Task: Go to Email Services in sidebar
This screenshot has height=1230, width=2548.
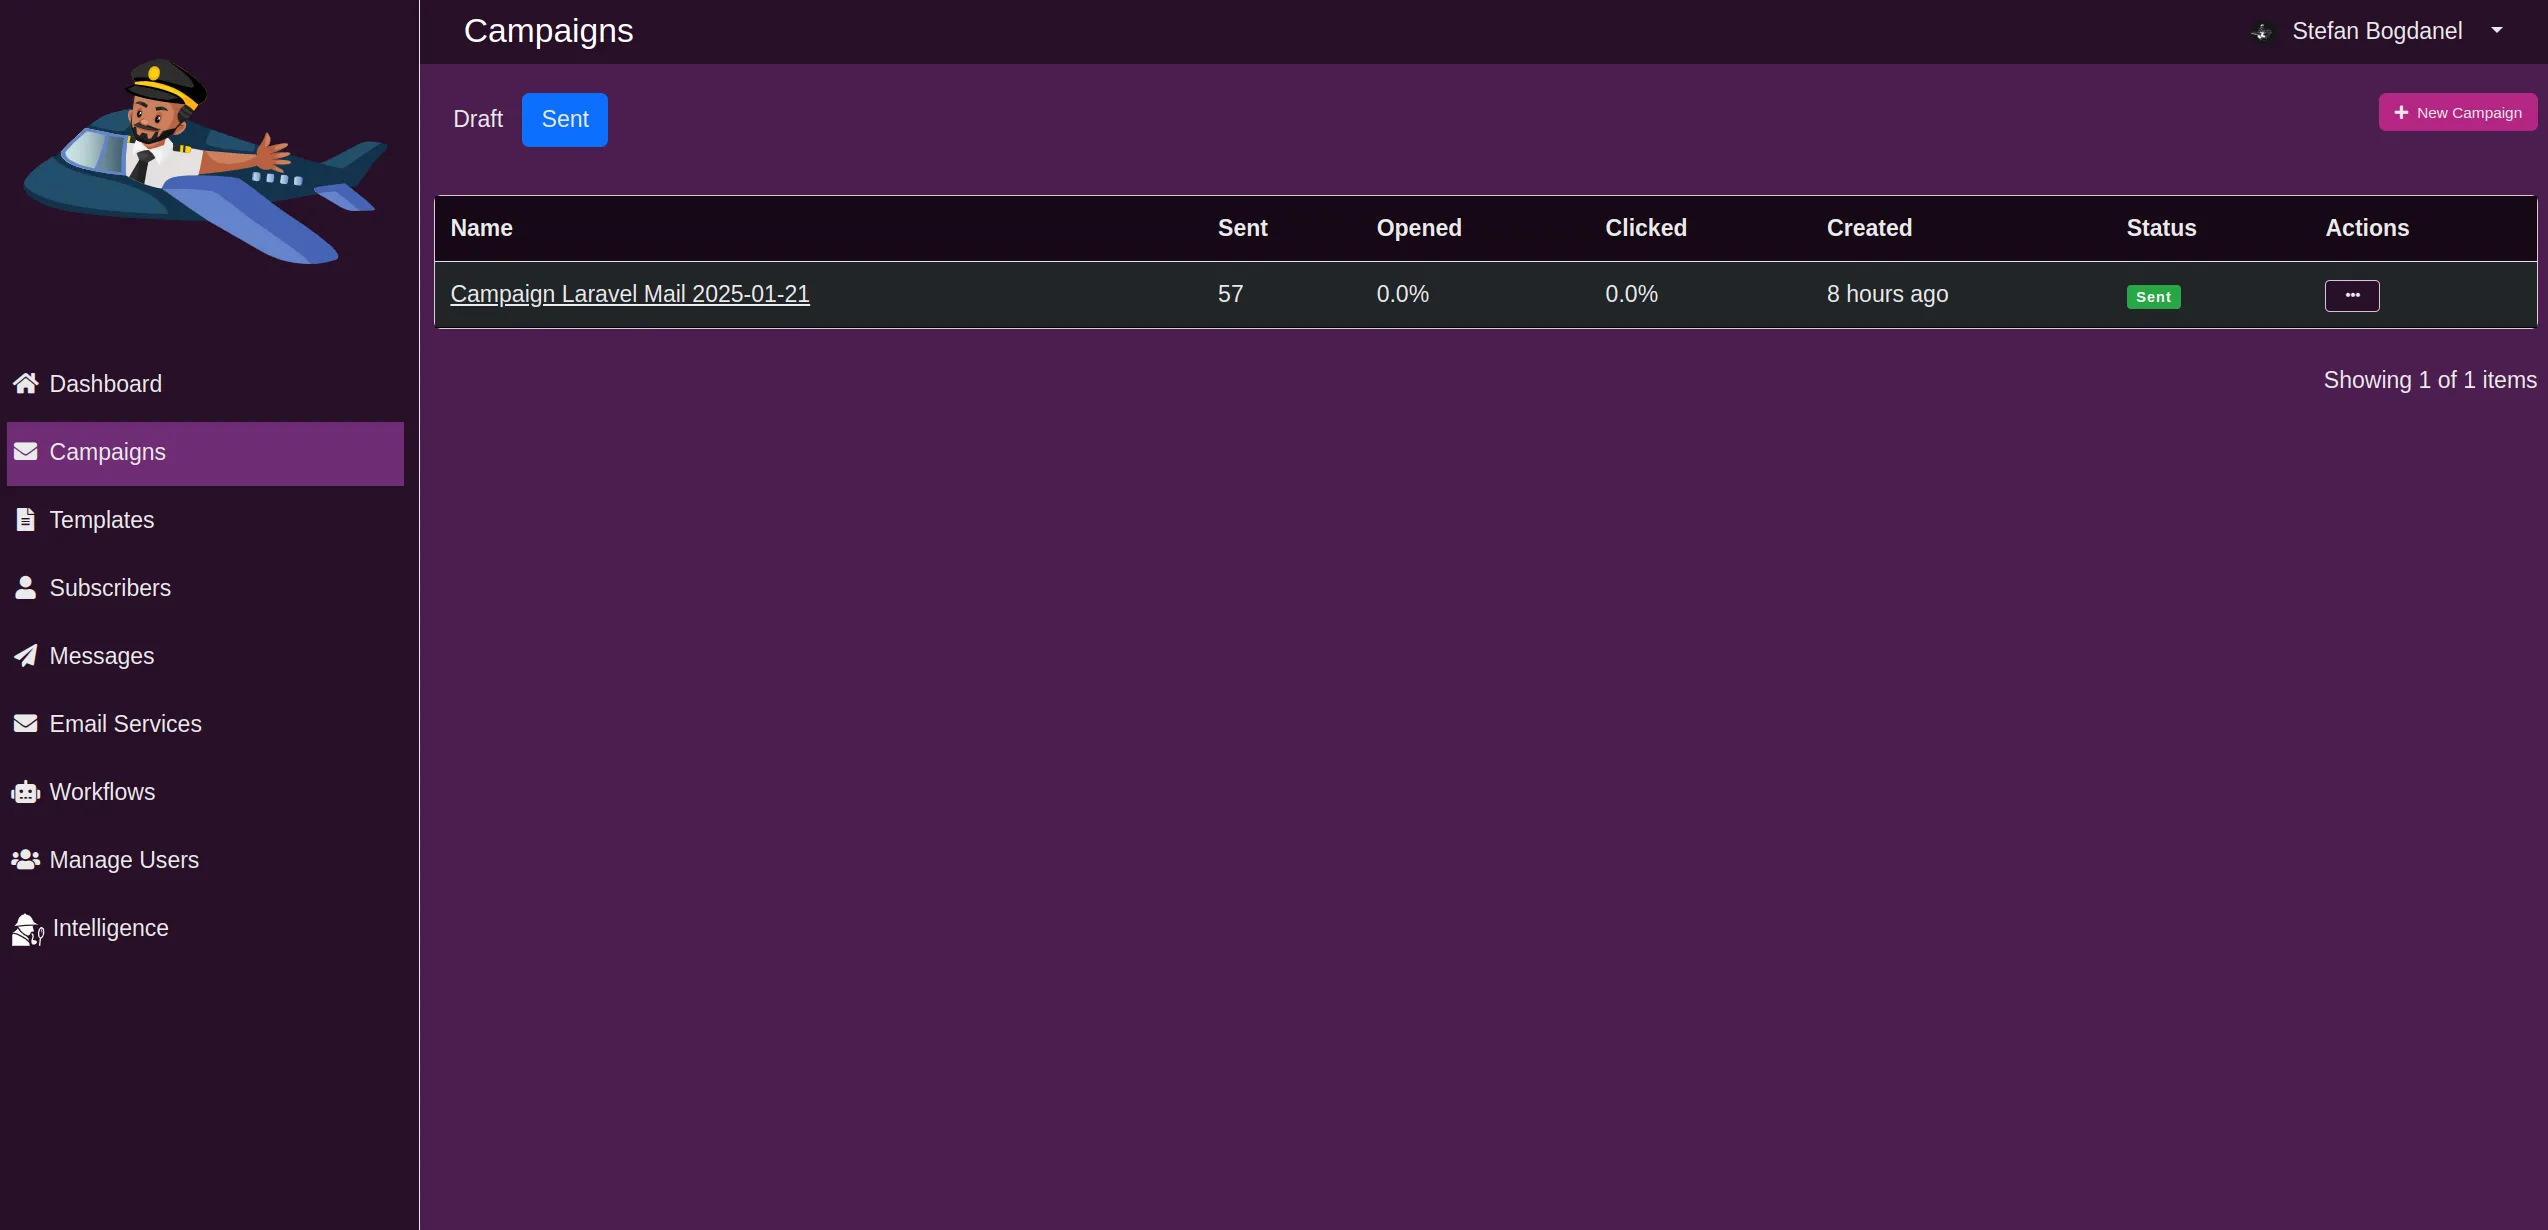Action: click(125, 724)
